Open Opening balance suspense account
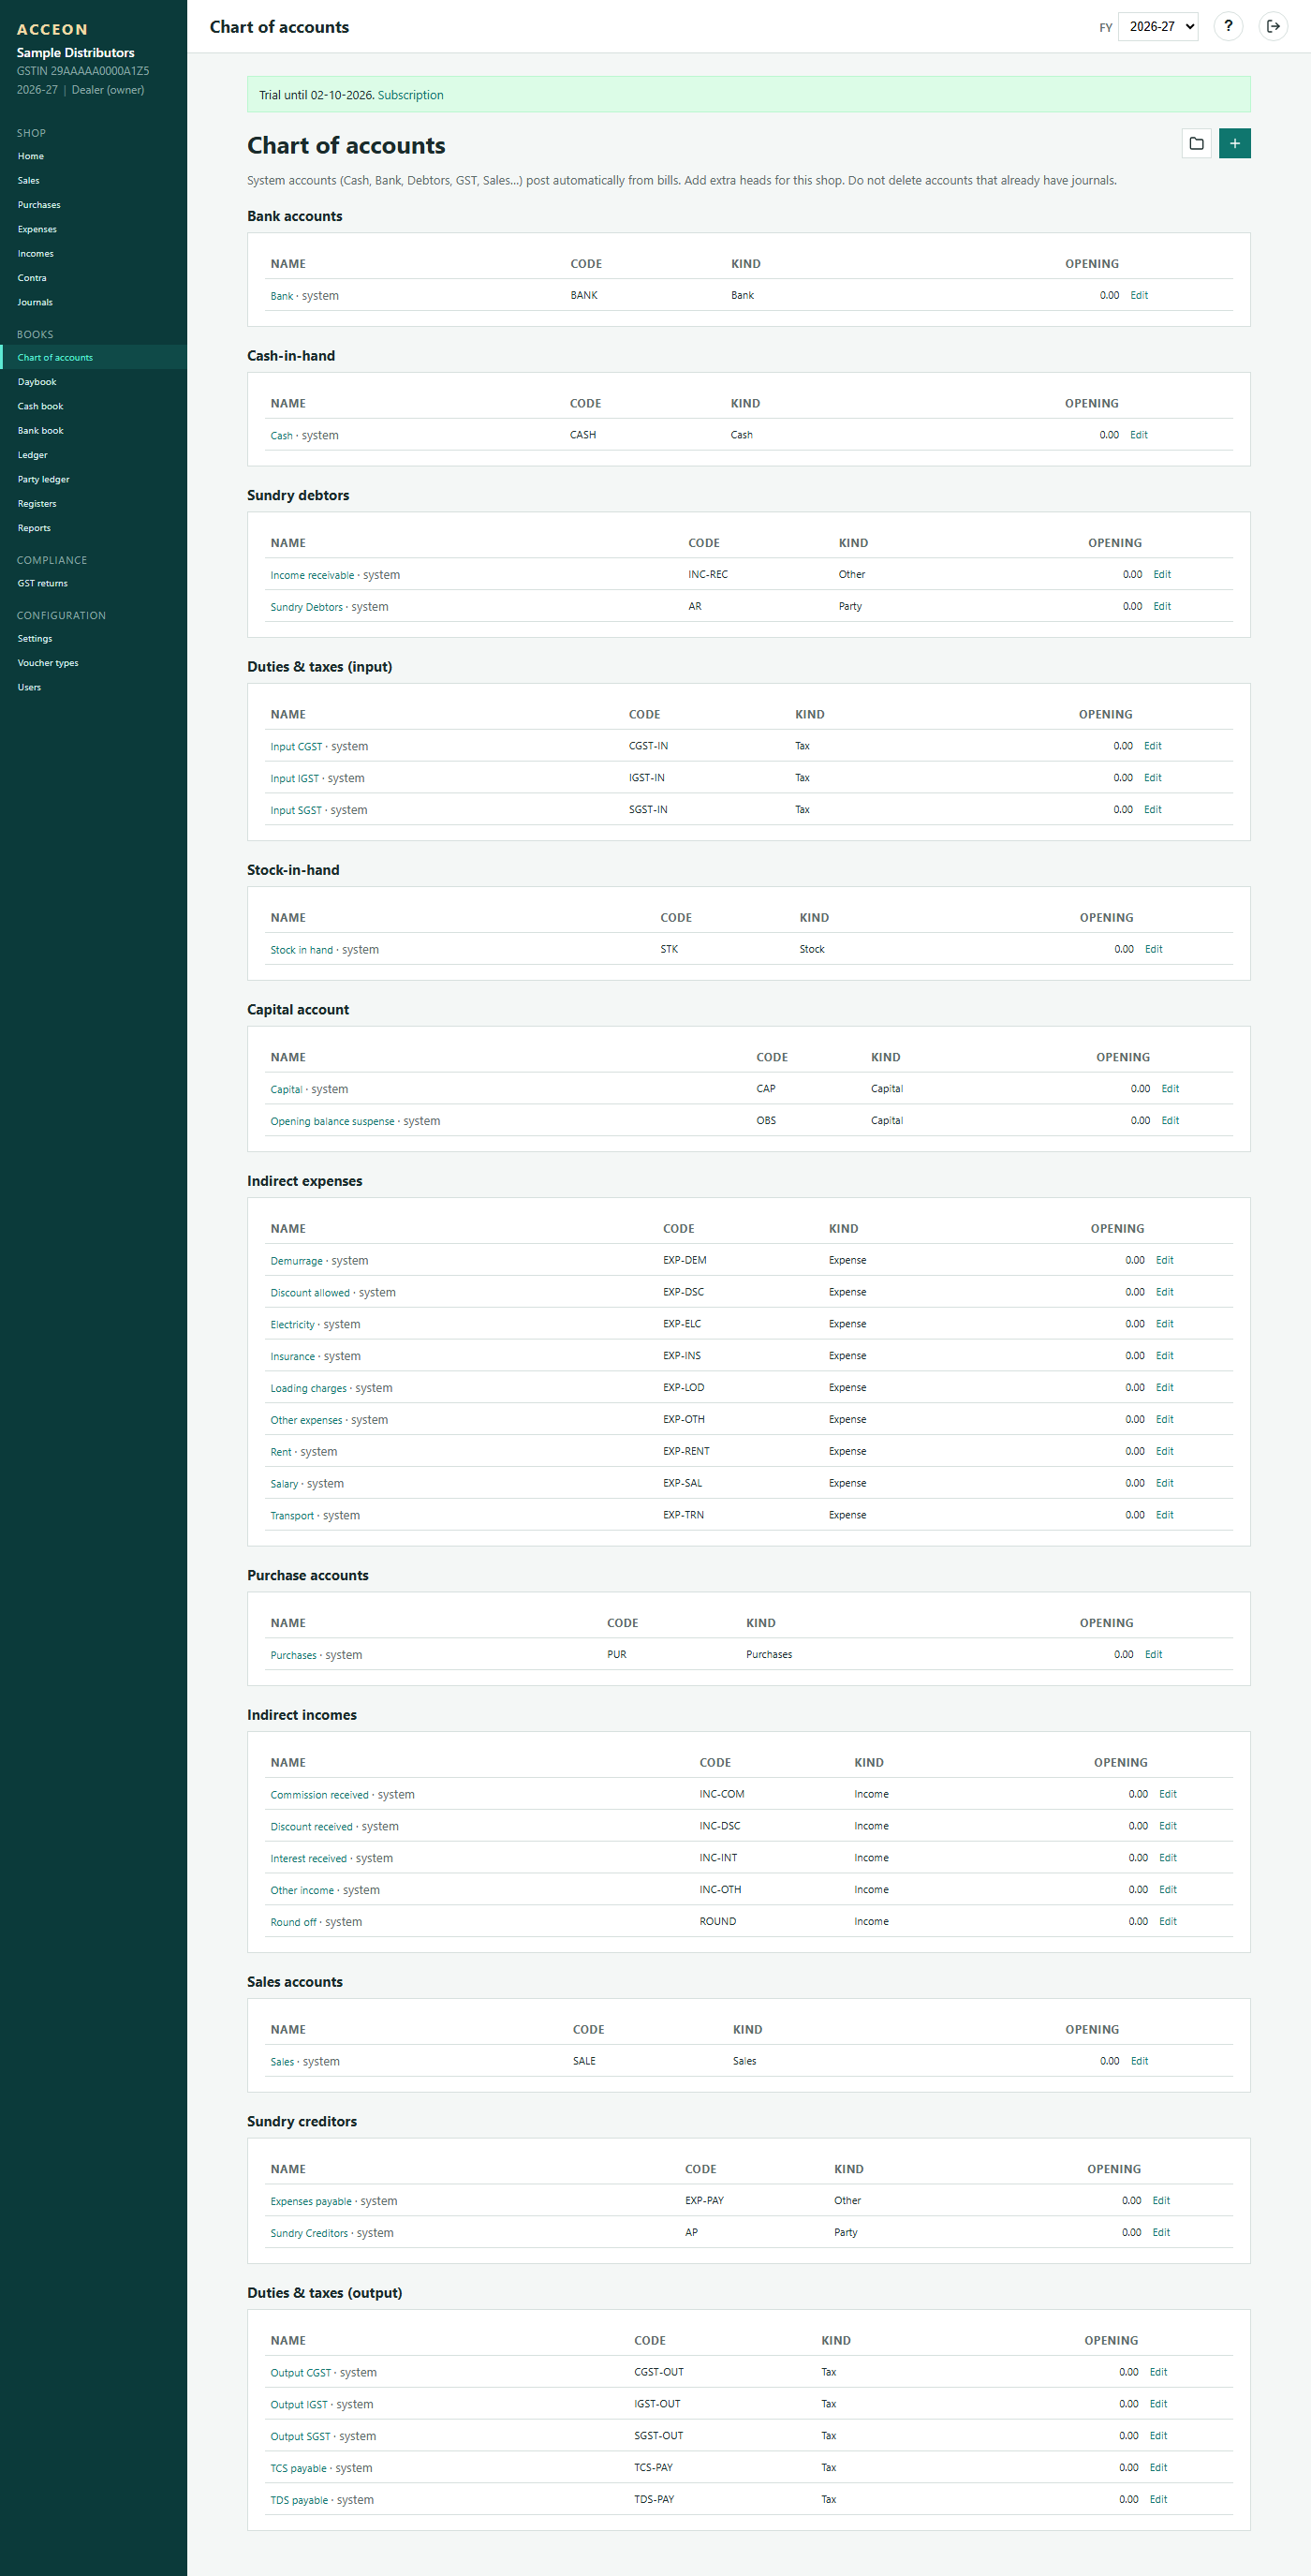The image size is (1311, 2576). click(x=332, y=1121)
